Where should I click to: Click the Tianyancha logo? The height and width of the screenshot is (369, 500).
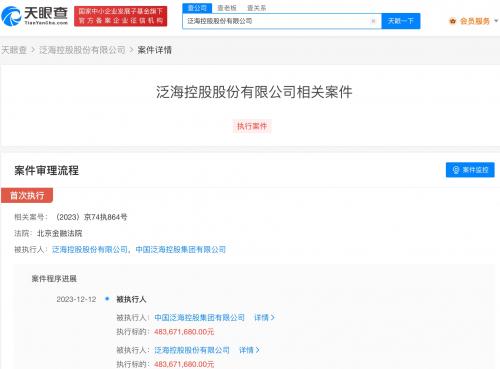(x=35, y=16)
